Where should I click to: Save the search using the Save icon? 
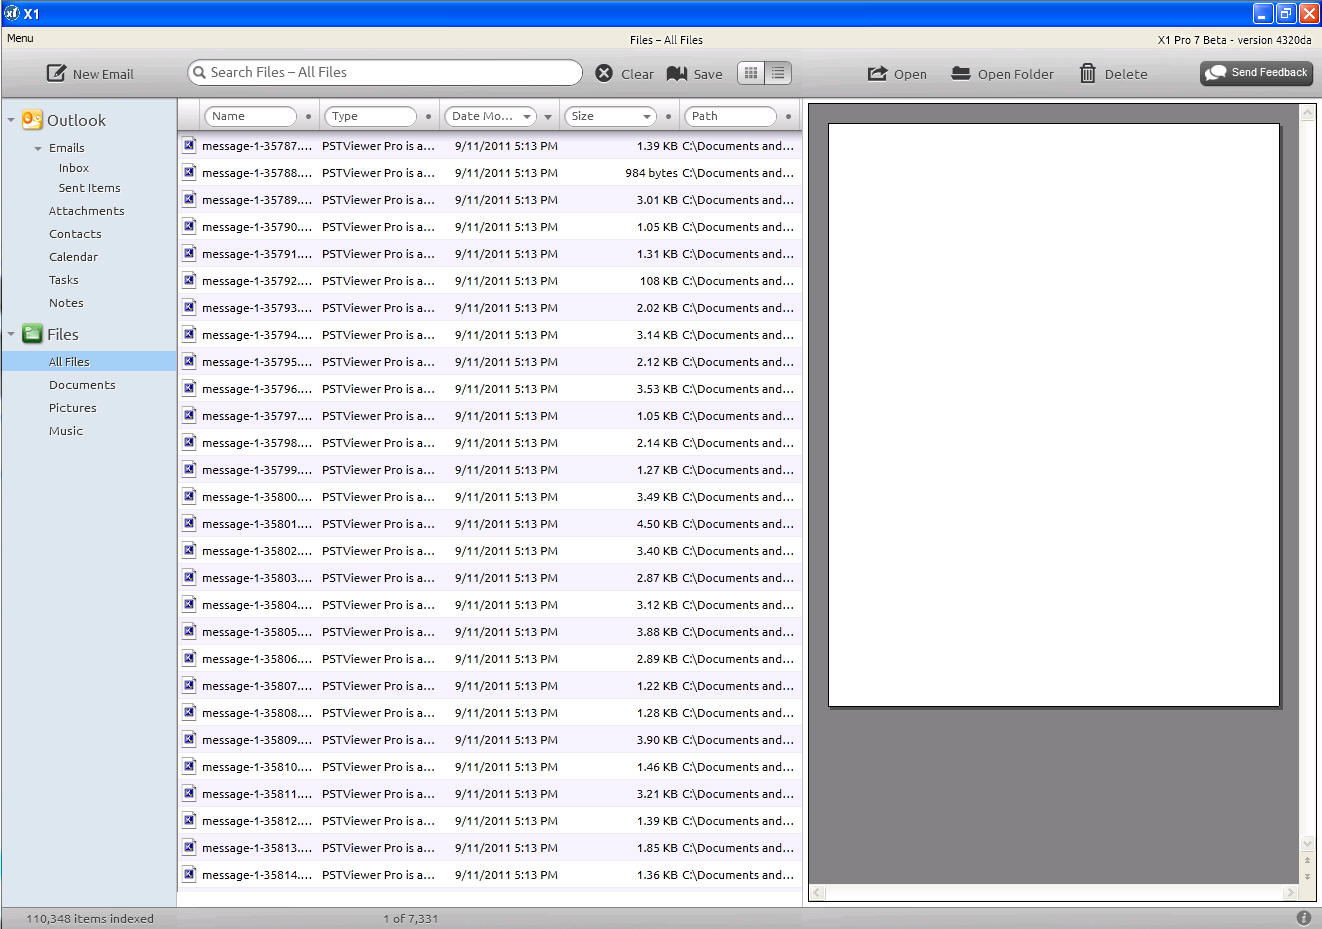[x=677, y=74]
